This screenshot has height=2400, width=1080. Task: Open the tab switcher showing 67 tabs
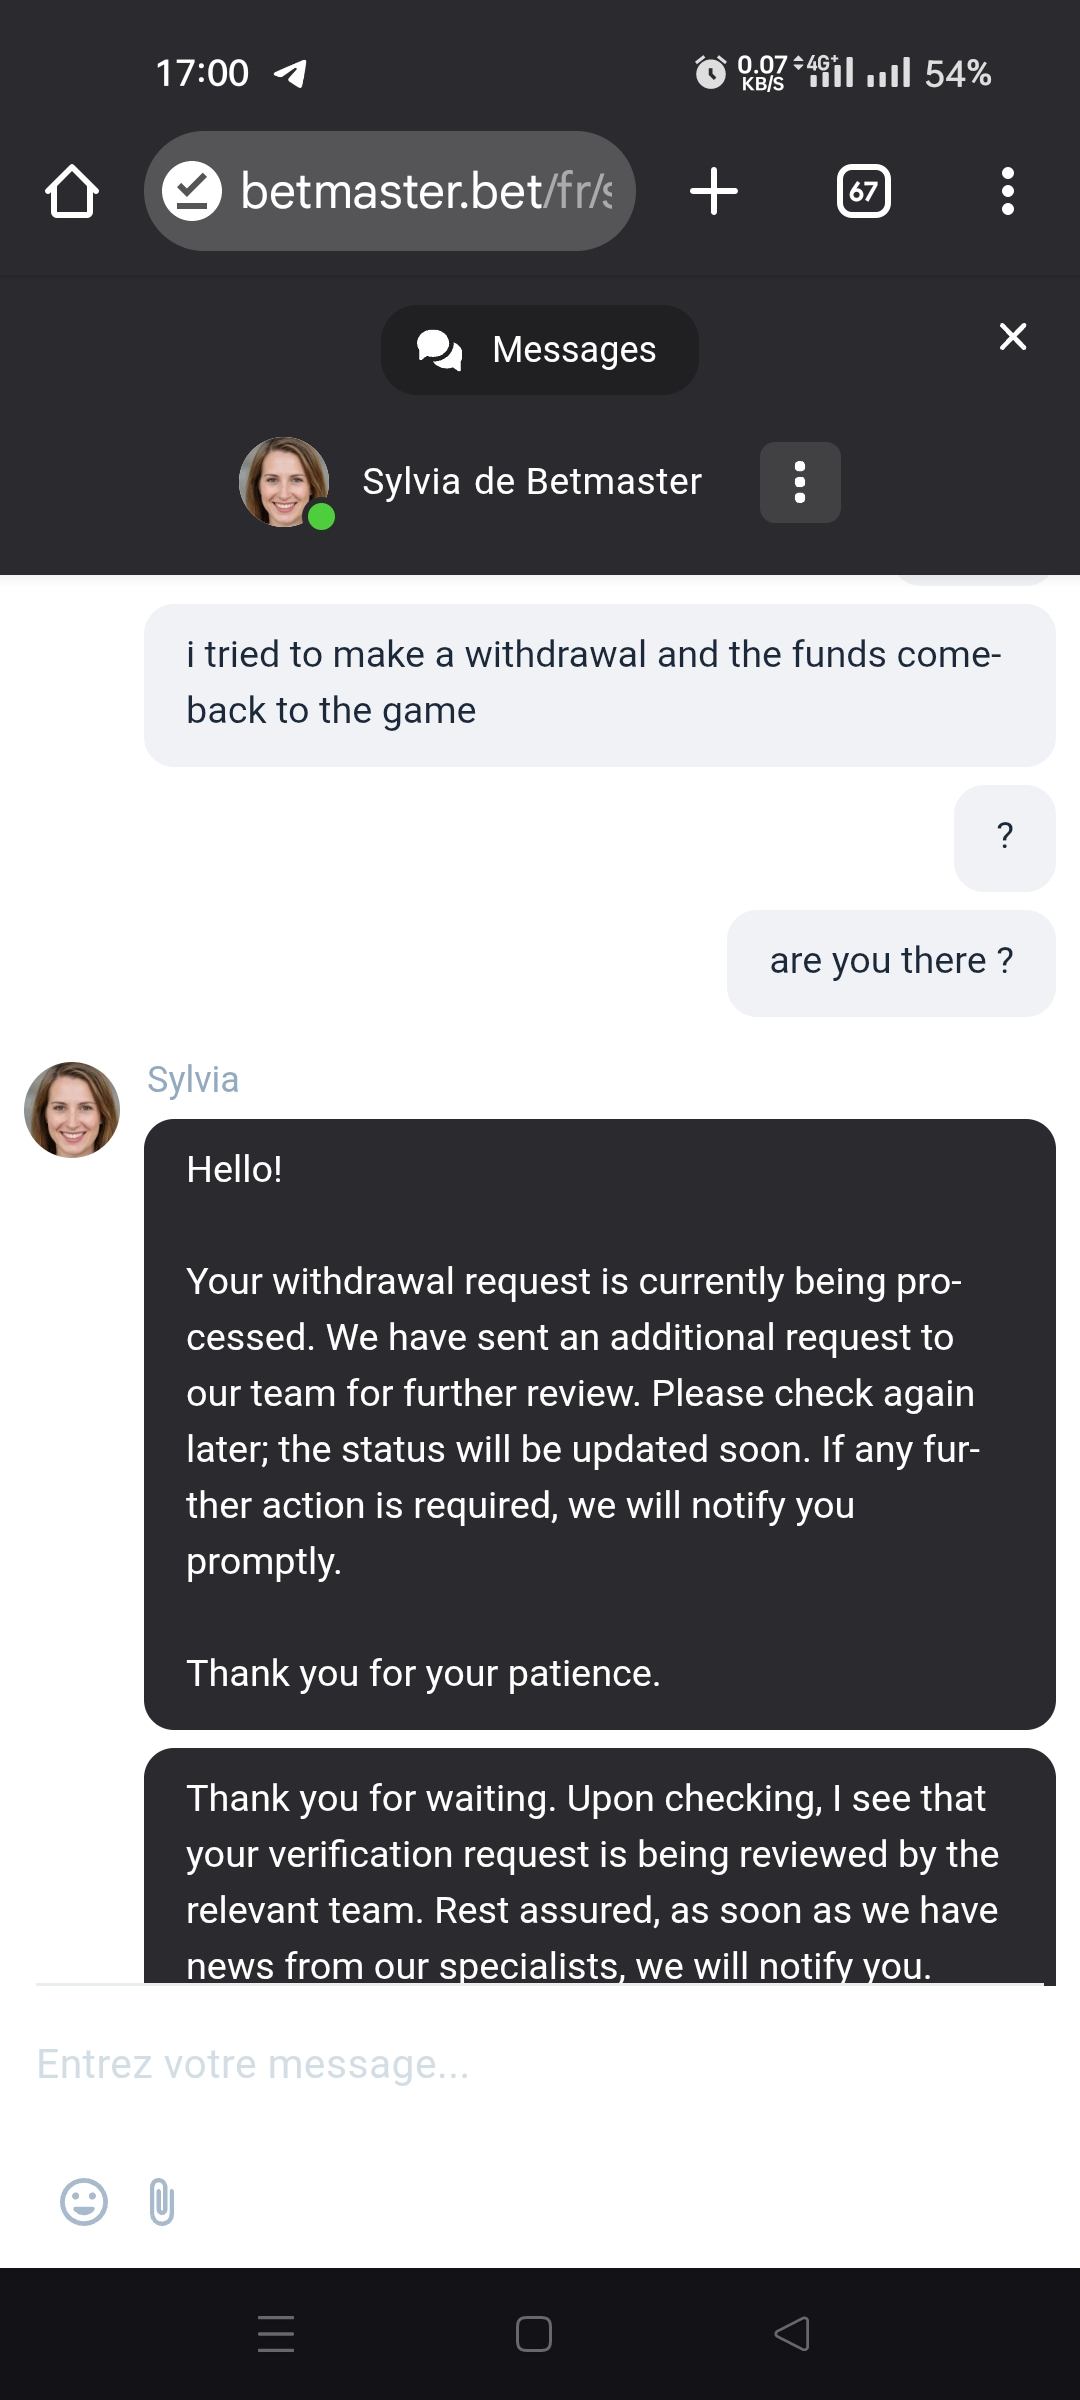coord(863,191)
